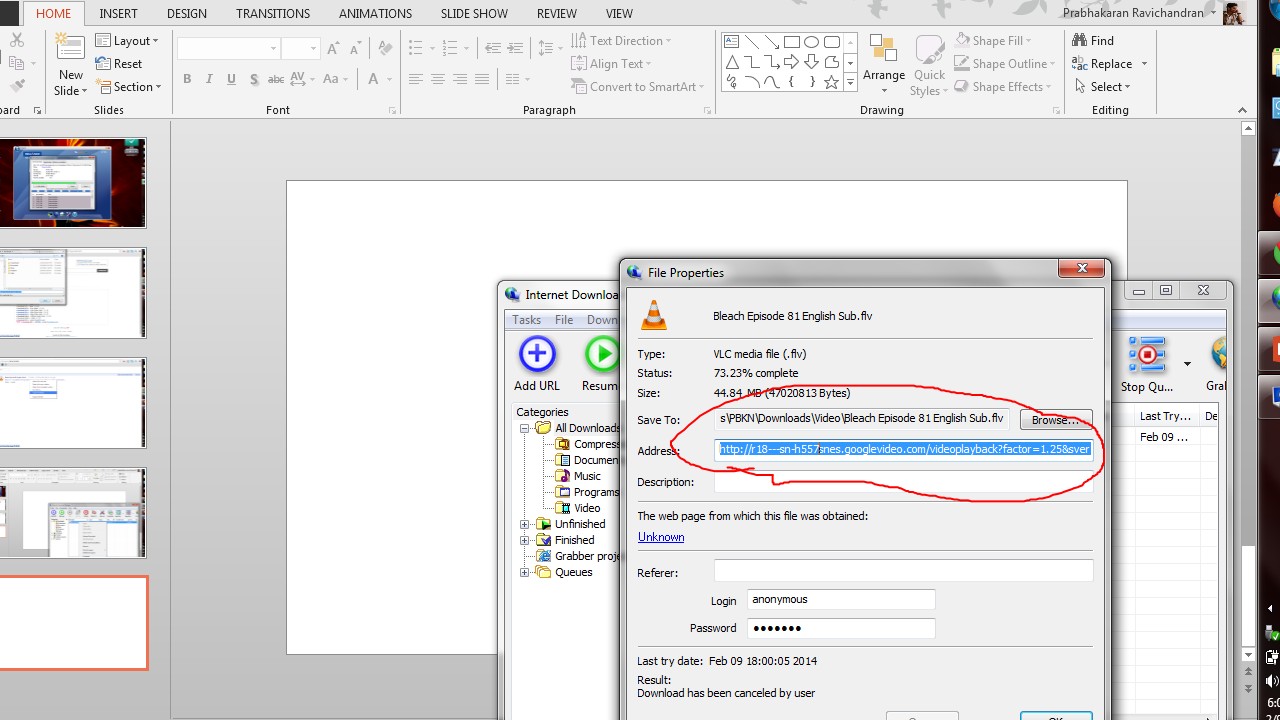Click the Unknown web page link
The width and height of the screenshot is (1280, 720).
[x=661, y=537]
